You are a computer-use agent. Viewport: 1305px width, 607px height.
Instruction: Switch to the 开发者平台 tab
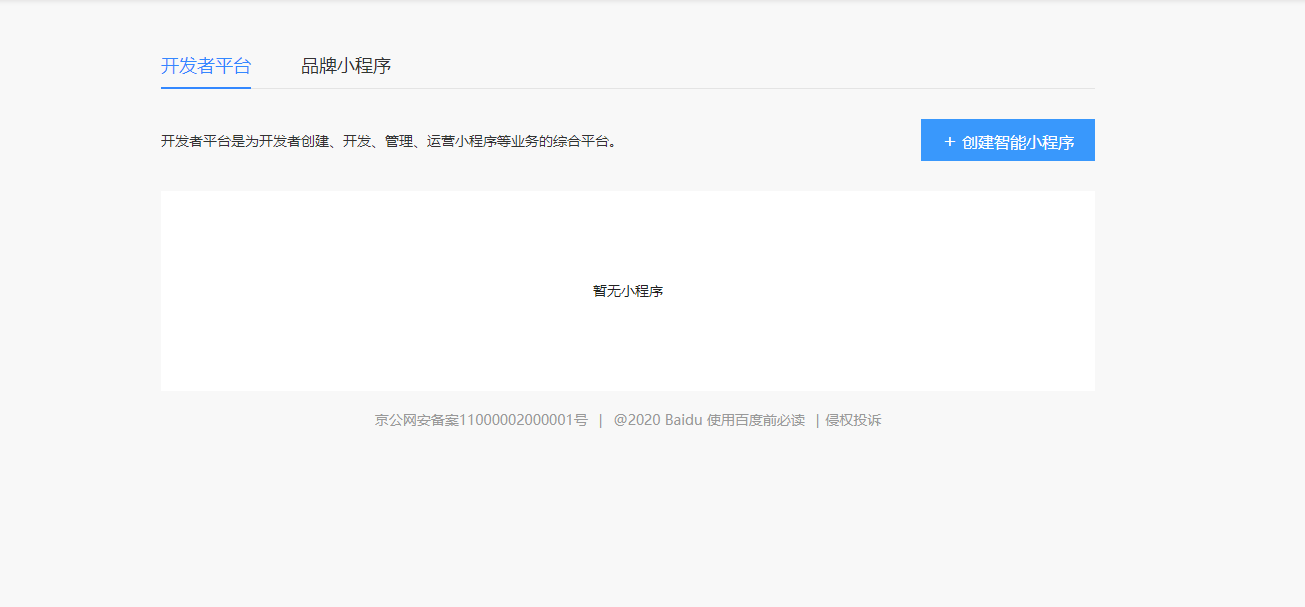coord(206,66)
